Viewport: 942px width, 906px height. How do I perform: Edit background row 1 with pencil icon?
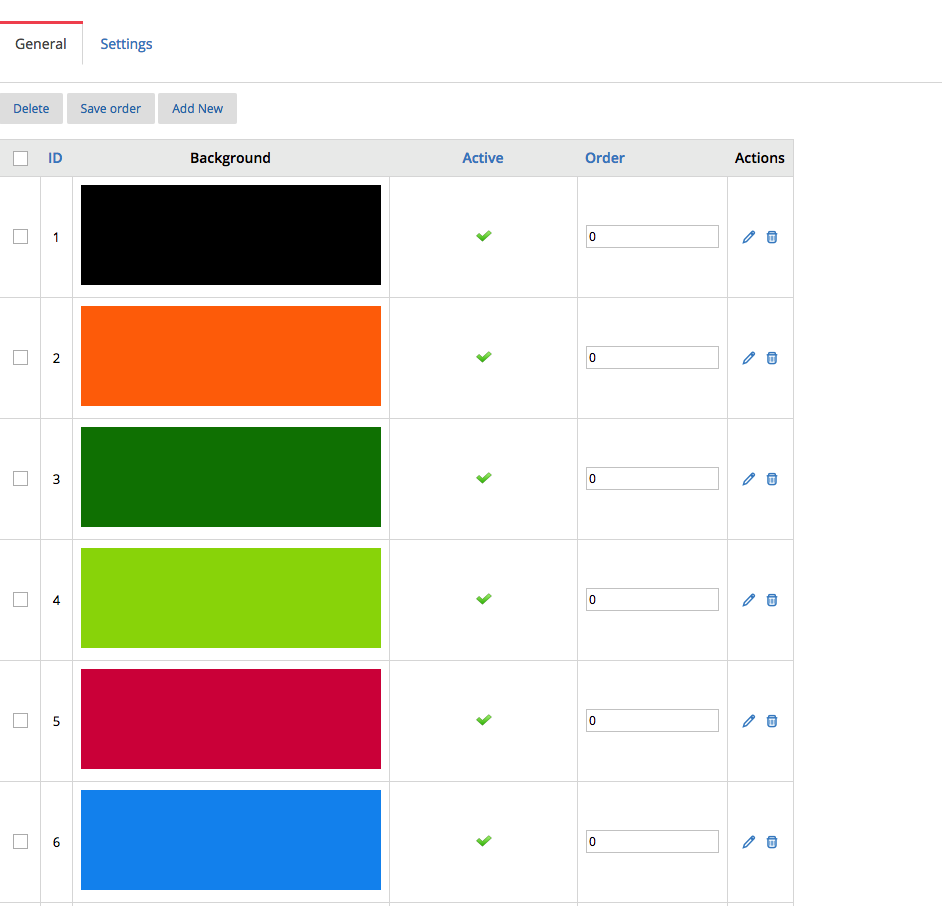click(x=749, y=237)
